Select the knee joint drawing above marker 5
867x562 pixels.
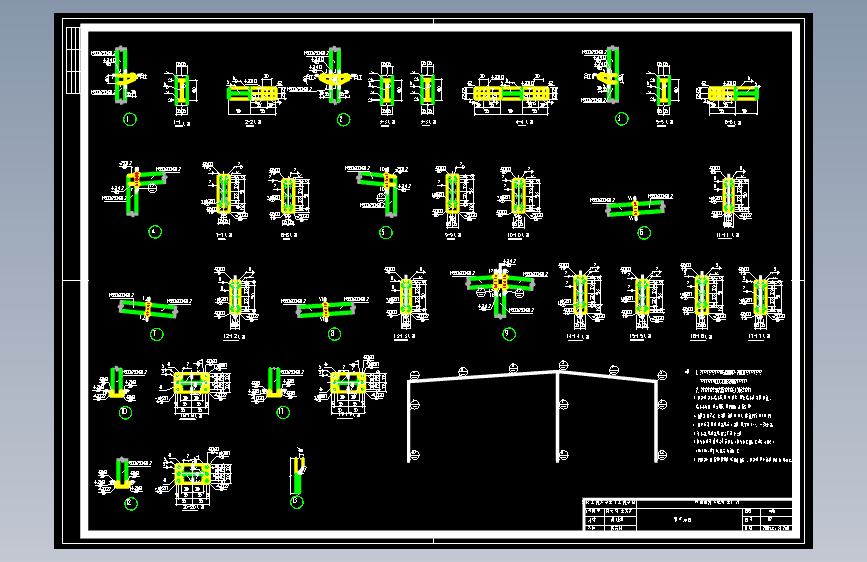click(379, 191)
